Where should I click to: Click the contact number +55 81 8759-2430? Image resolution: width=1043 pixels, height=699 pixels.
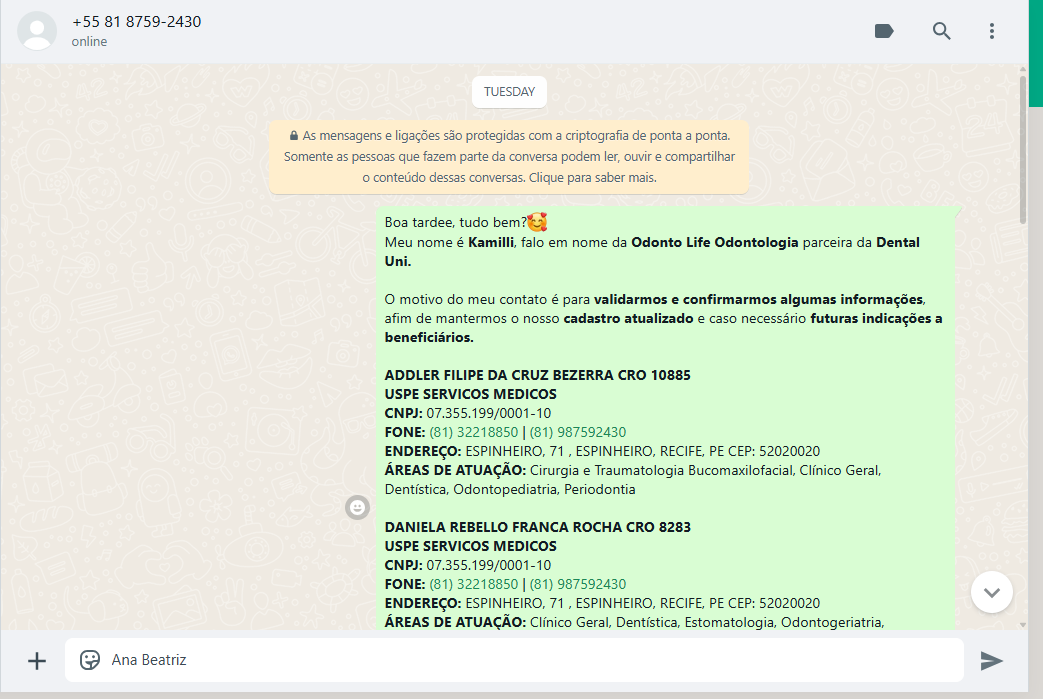[136, 22]
